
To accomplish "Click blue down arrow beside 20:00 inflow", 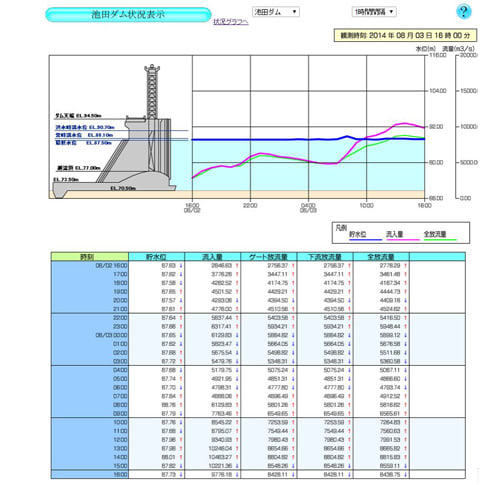I will coord(237,300).
